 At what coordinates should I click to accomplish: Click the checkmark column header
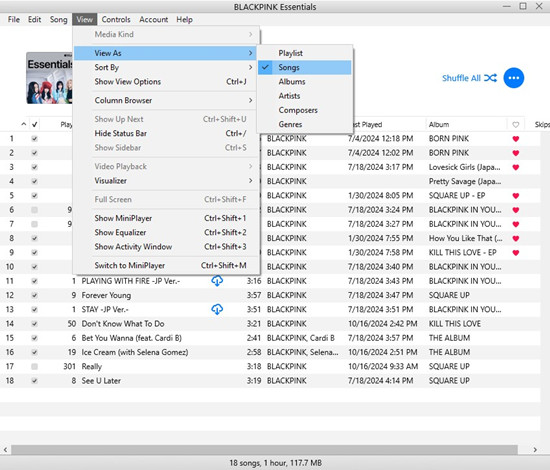[x=34, y=125]
